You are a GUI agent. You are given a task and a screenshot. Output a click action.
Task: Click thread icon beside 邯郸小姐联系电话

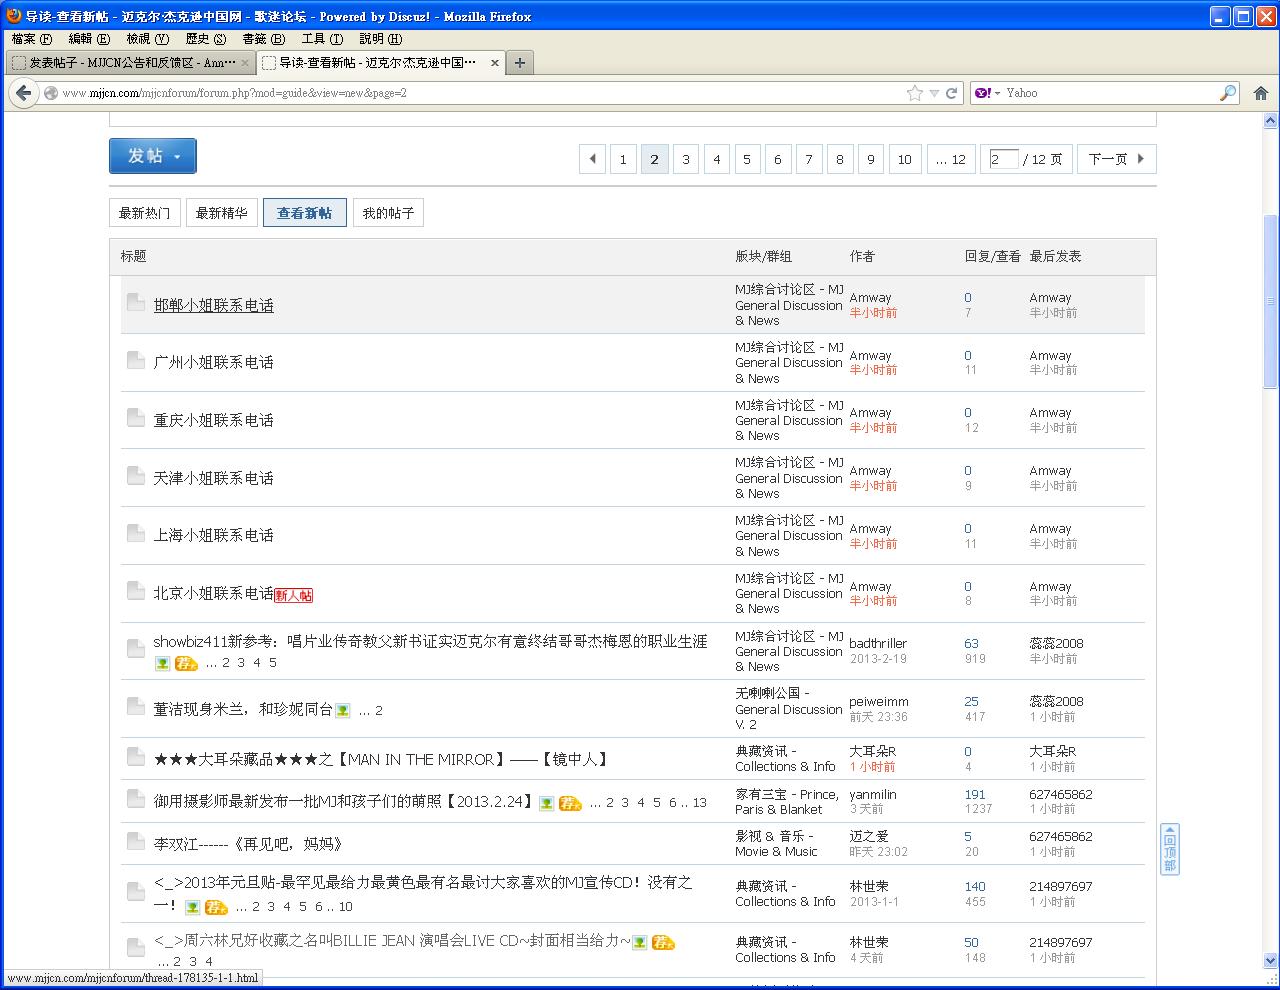tap(136, 302)
